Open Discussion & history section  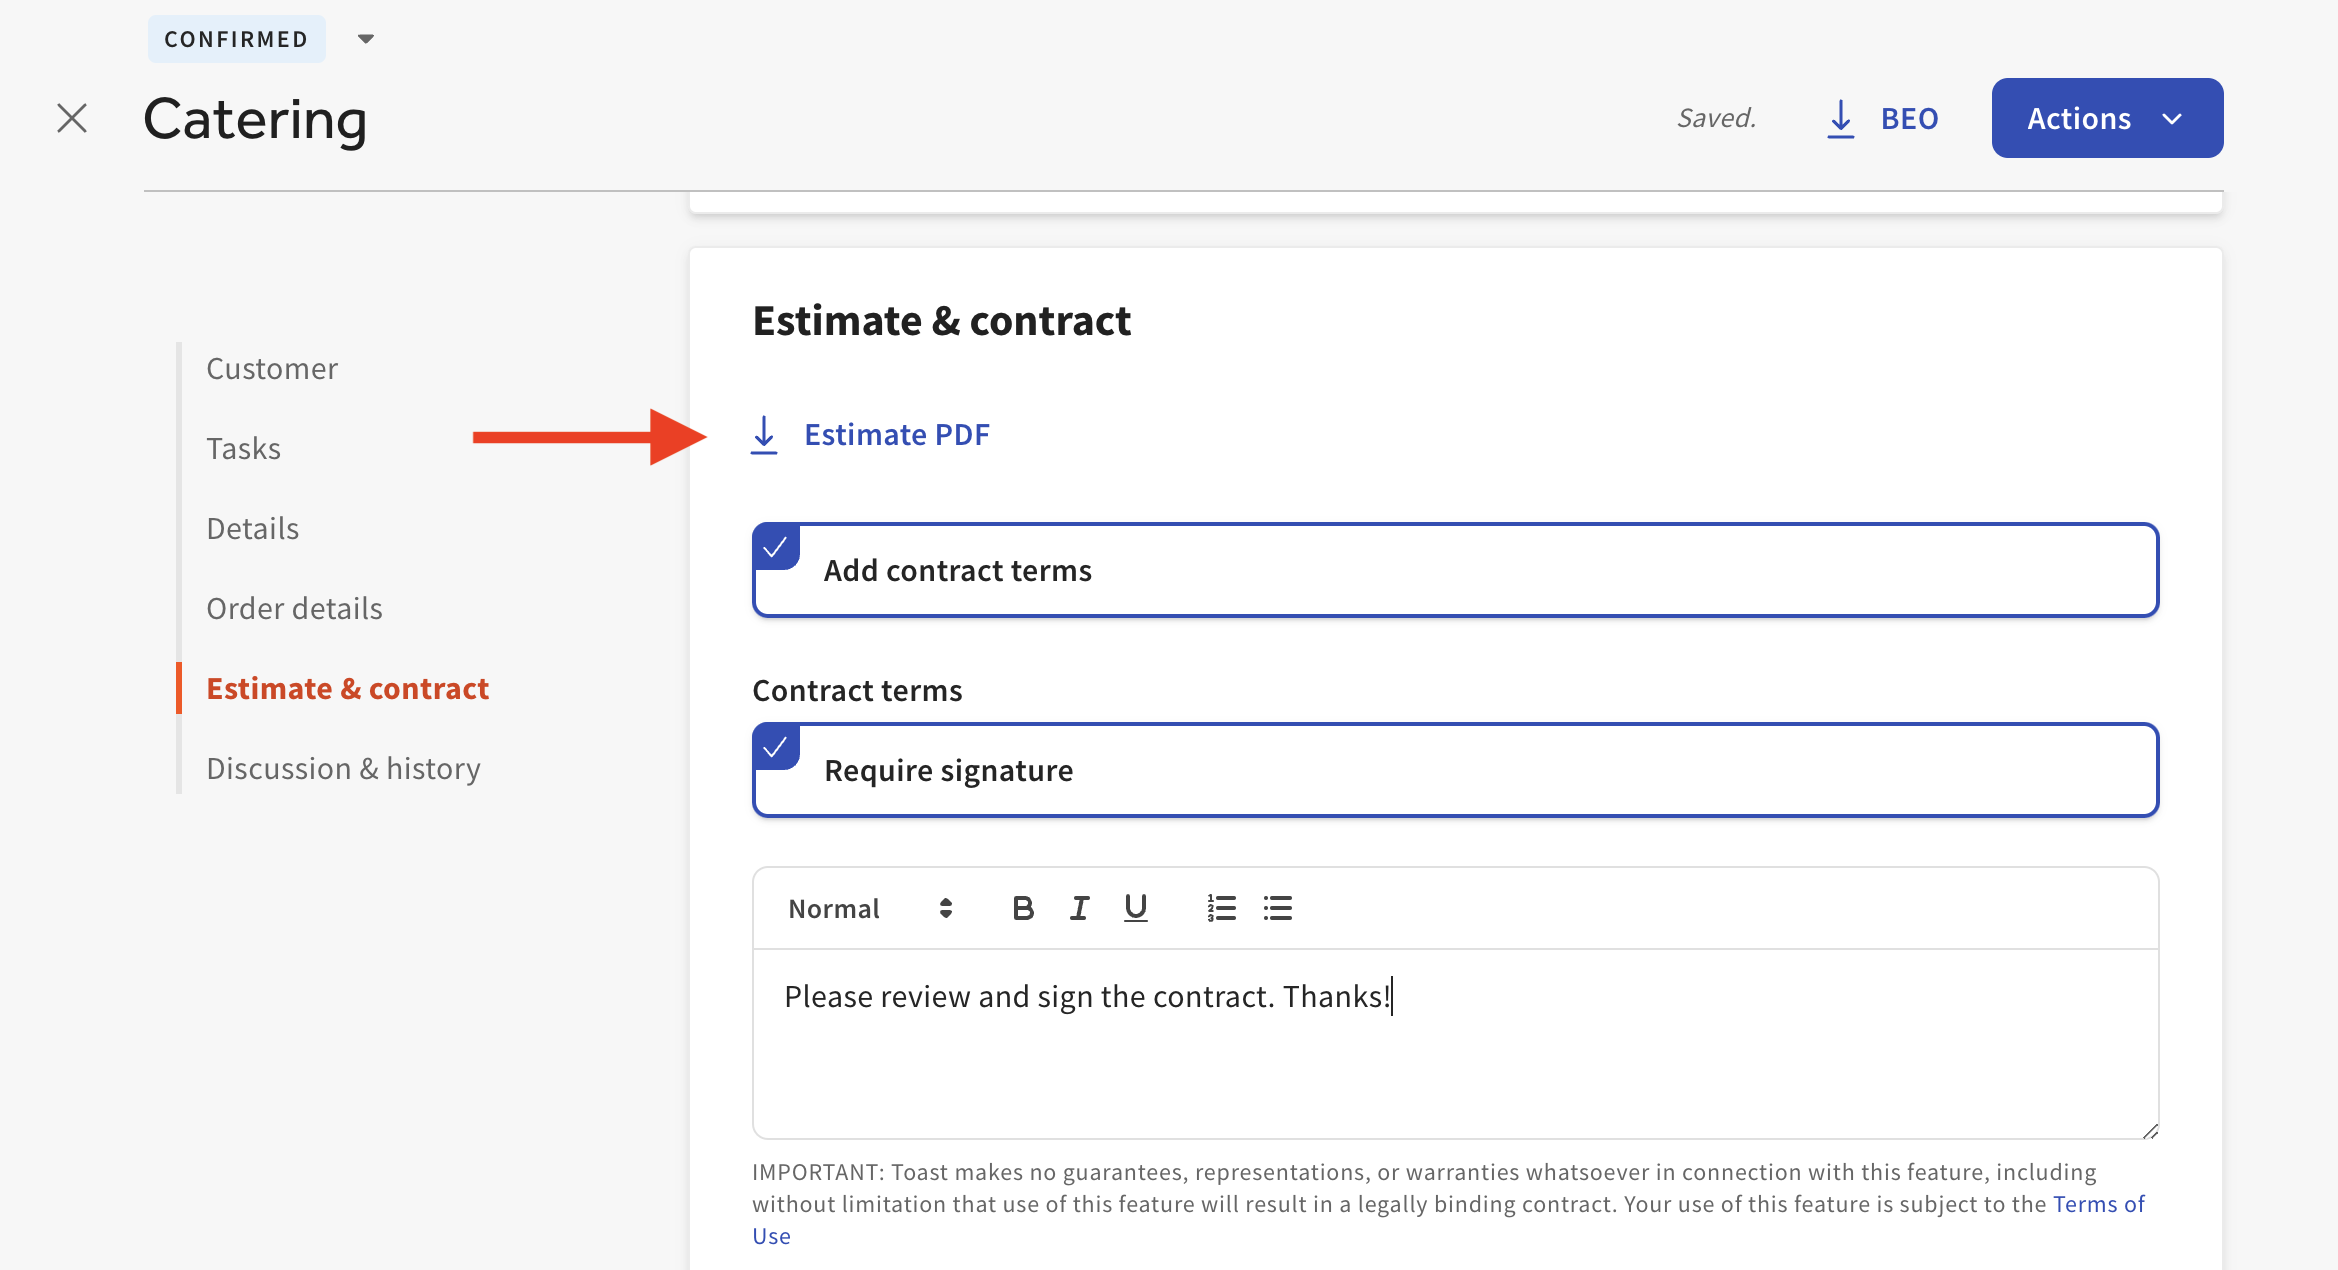pos(343,769)
